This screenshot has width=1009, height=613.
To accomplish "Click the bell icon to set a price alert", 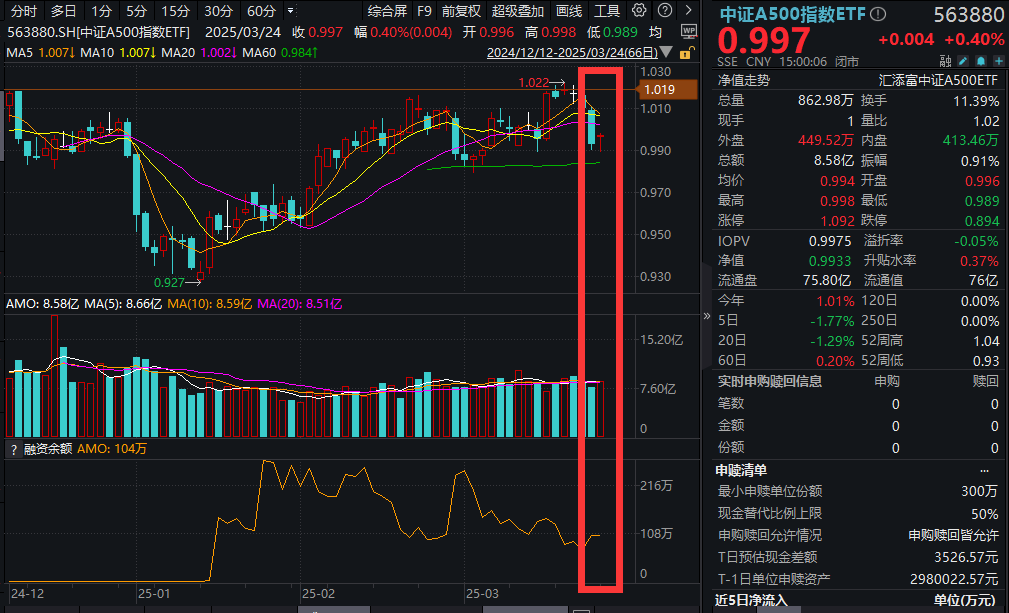I will 980,60.
